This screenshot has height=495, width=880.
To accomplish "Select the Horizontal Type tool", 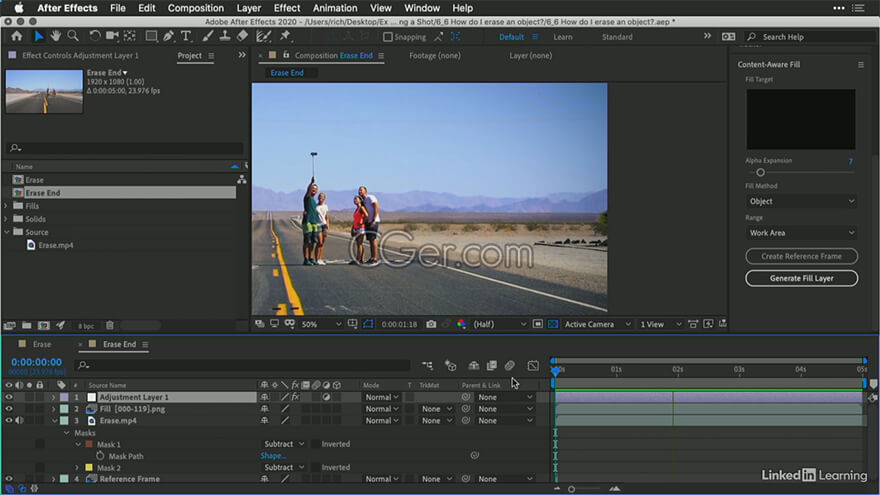I will pyautogui.click(x=186, y=36).
